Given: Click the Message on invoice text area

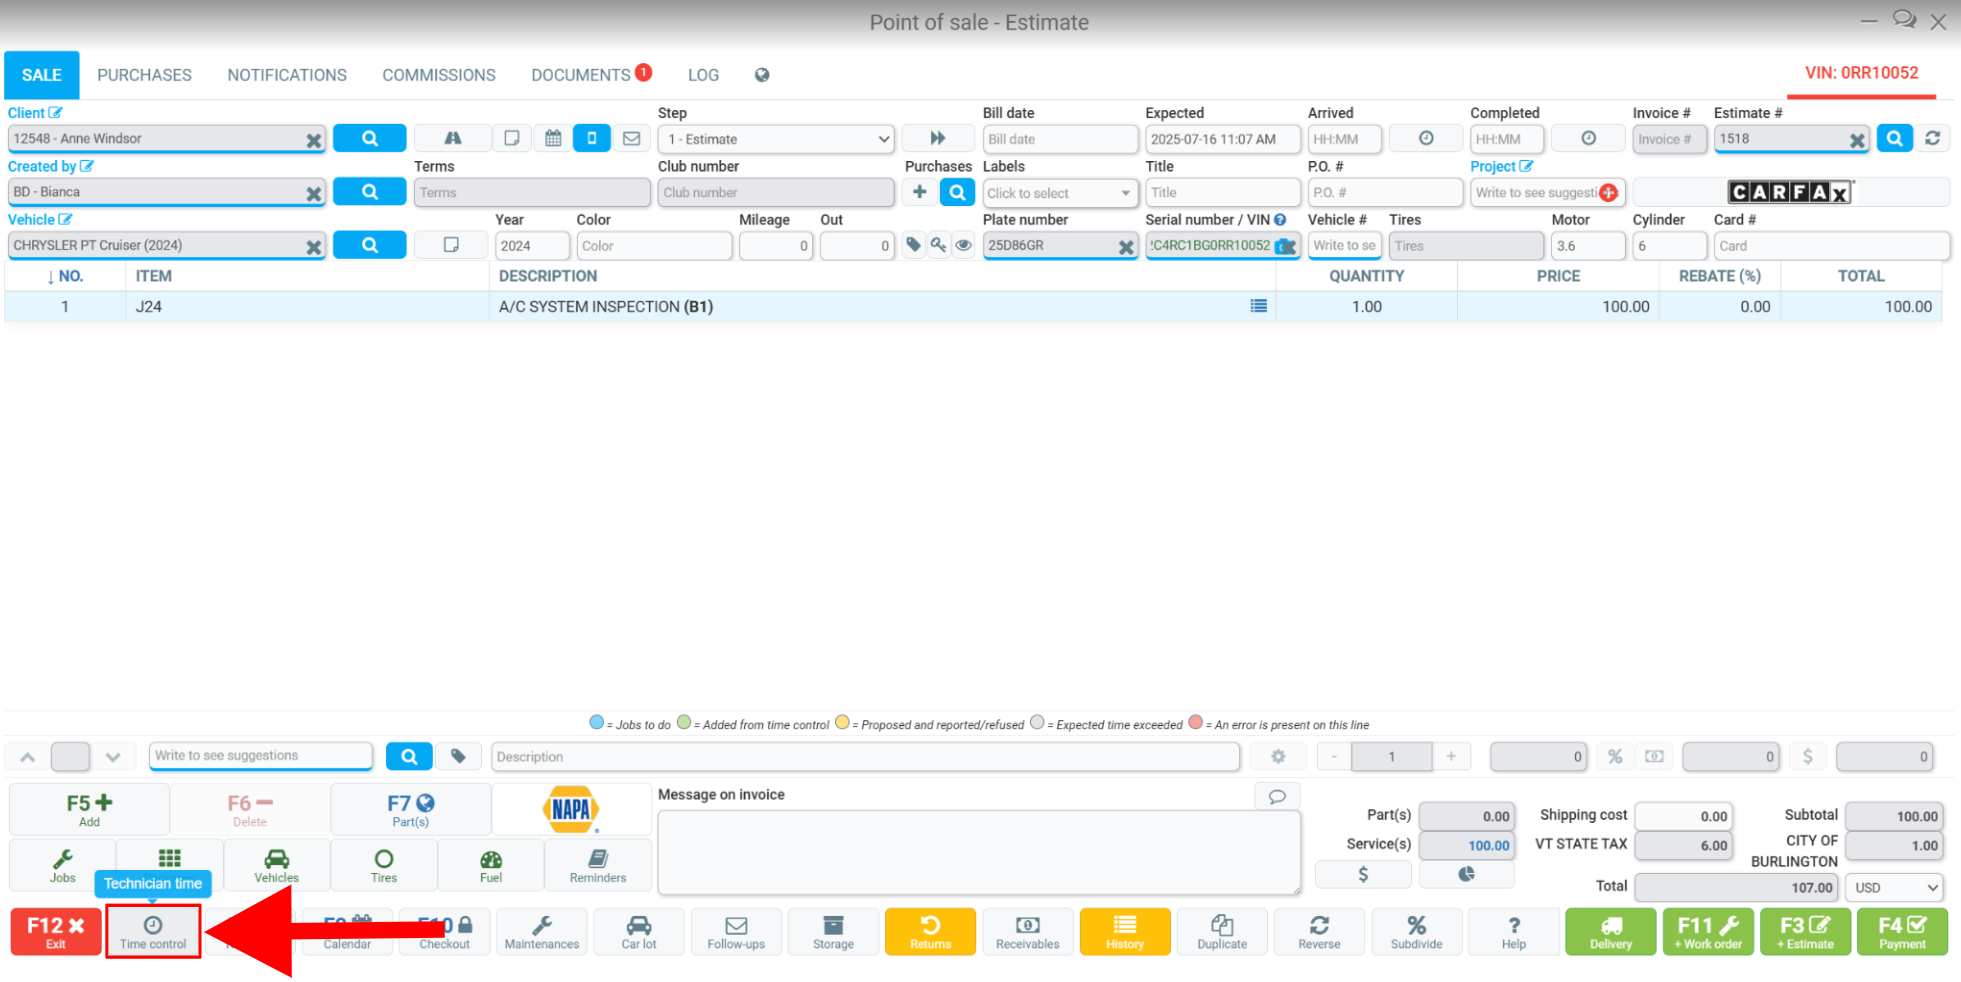Looking at the screenshot, I should (979, 852).
